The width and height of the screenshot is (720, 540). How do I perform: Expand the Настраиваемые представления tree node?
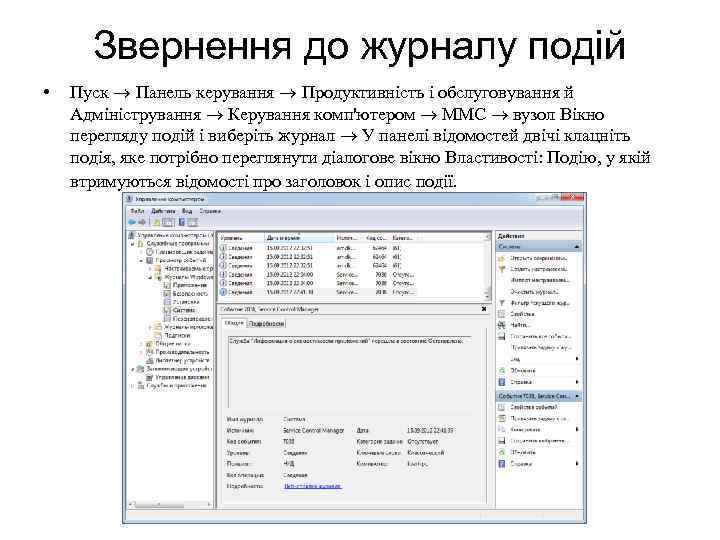(150, 269)
